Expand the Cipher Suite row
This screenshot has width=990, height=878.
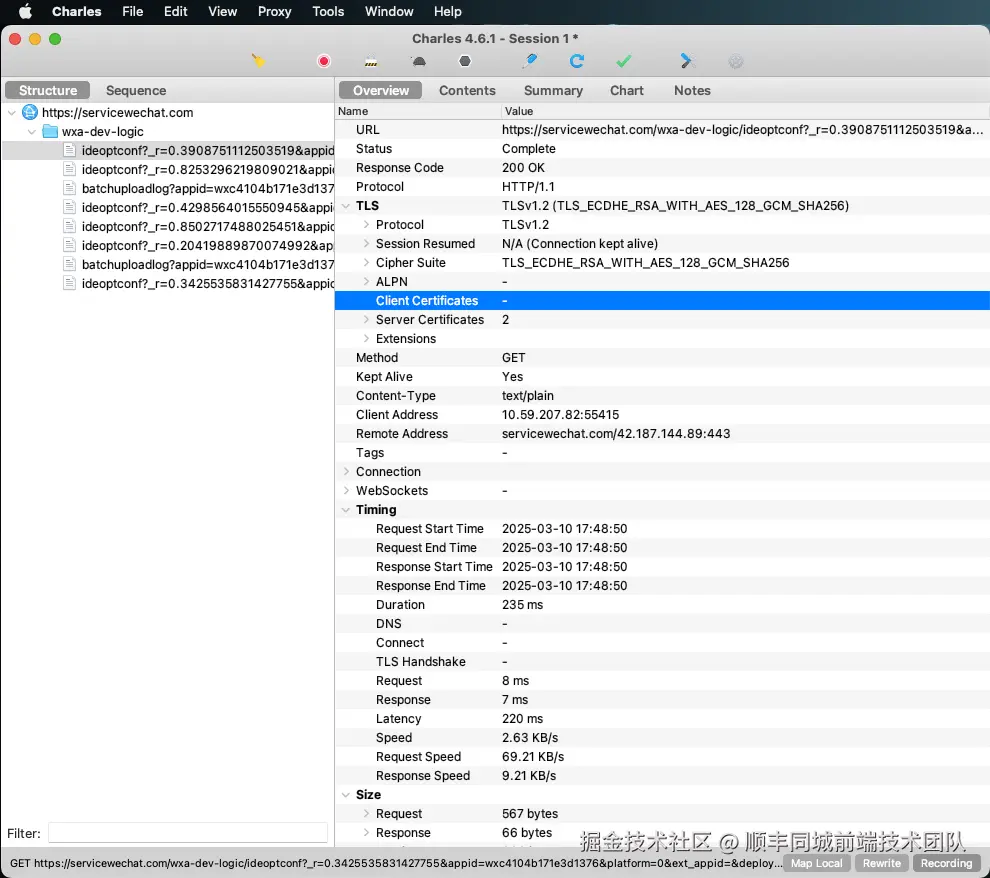[x=366, y=263]
